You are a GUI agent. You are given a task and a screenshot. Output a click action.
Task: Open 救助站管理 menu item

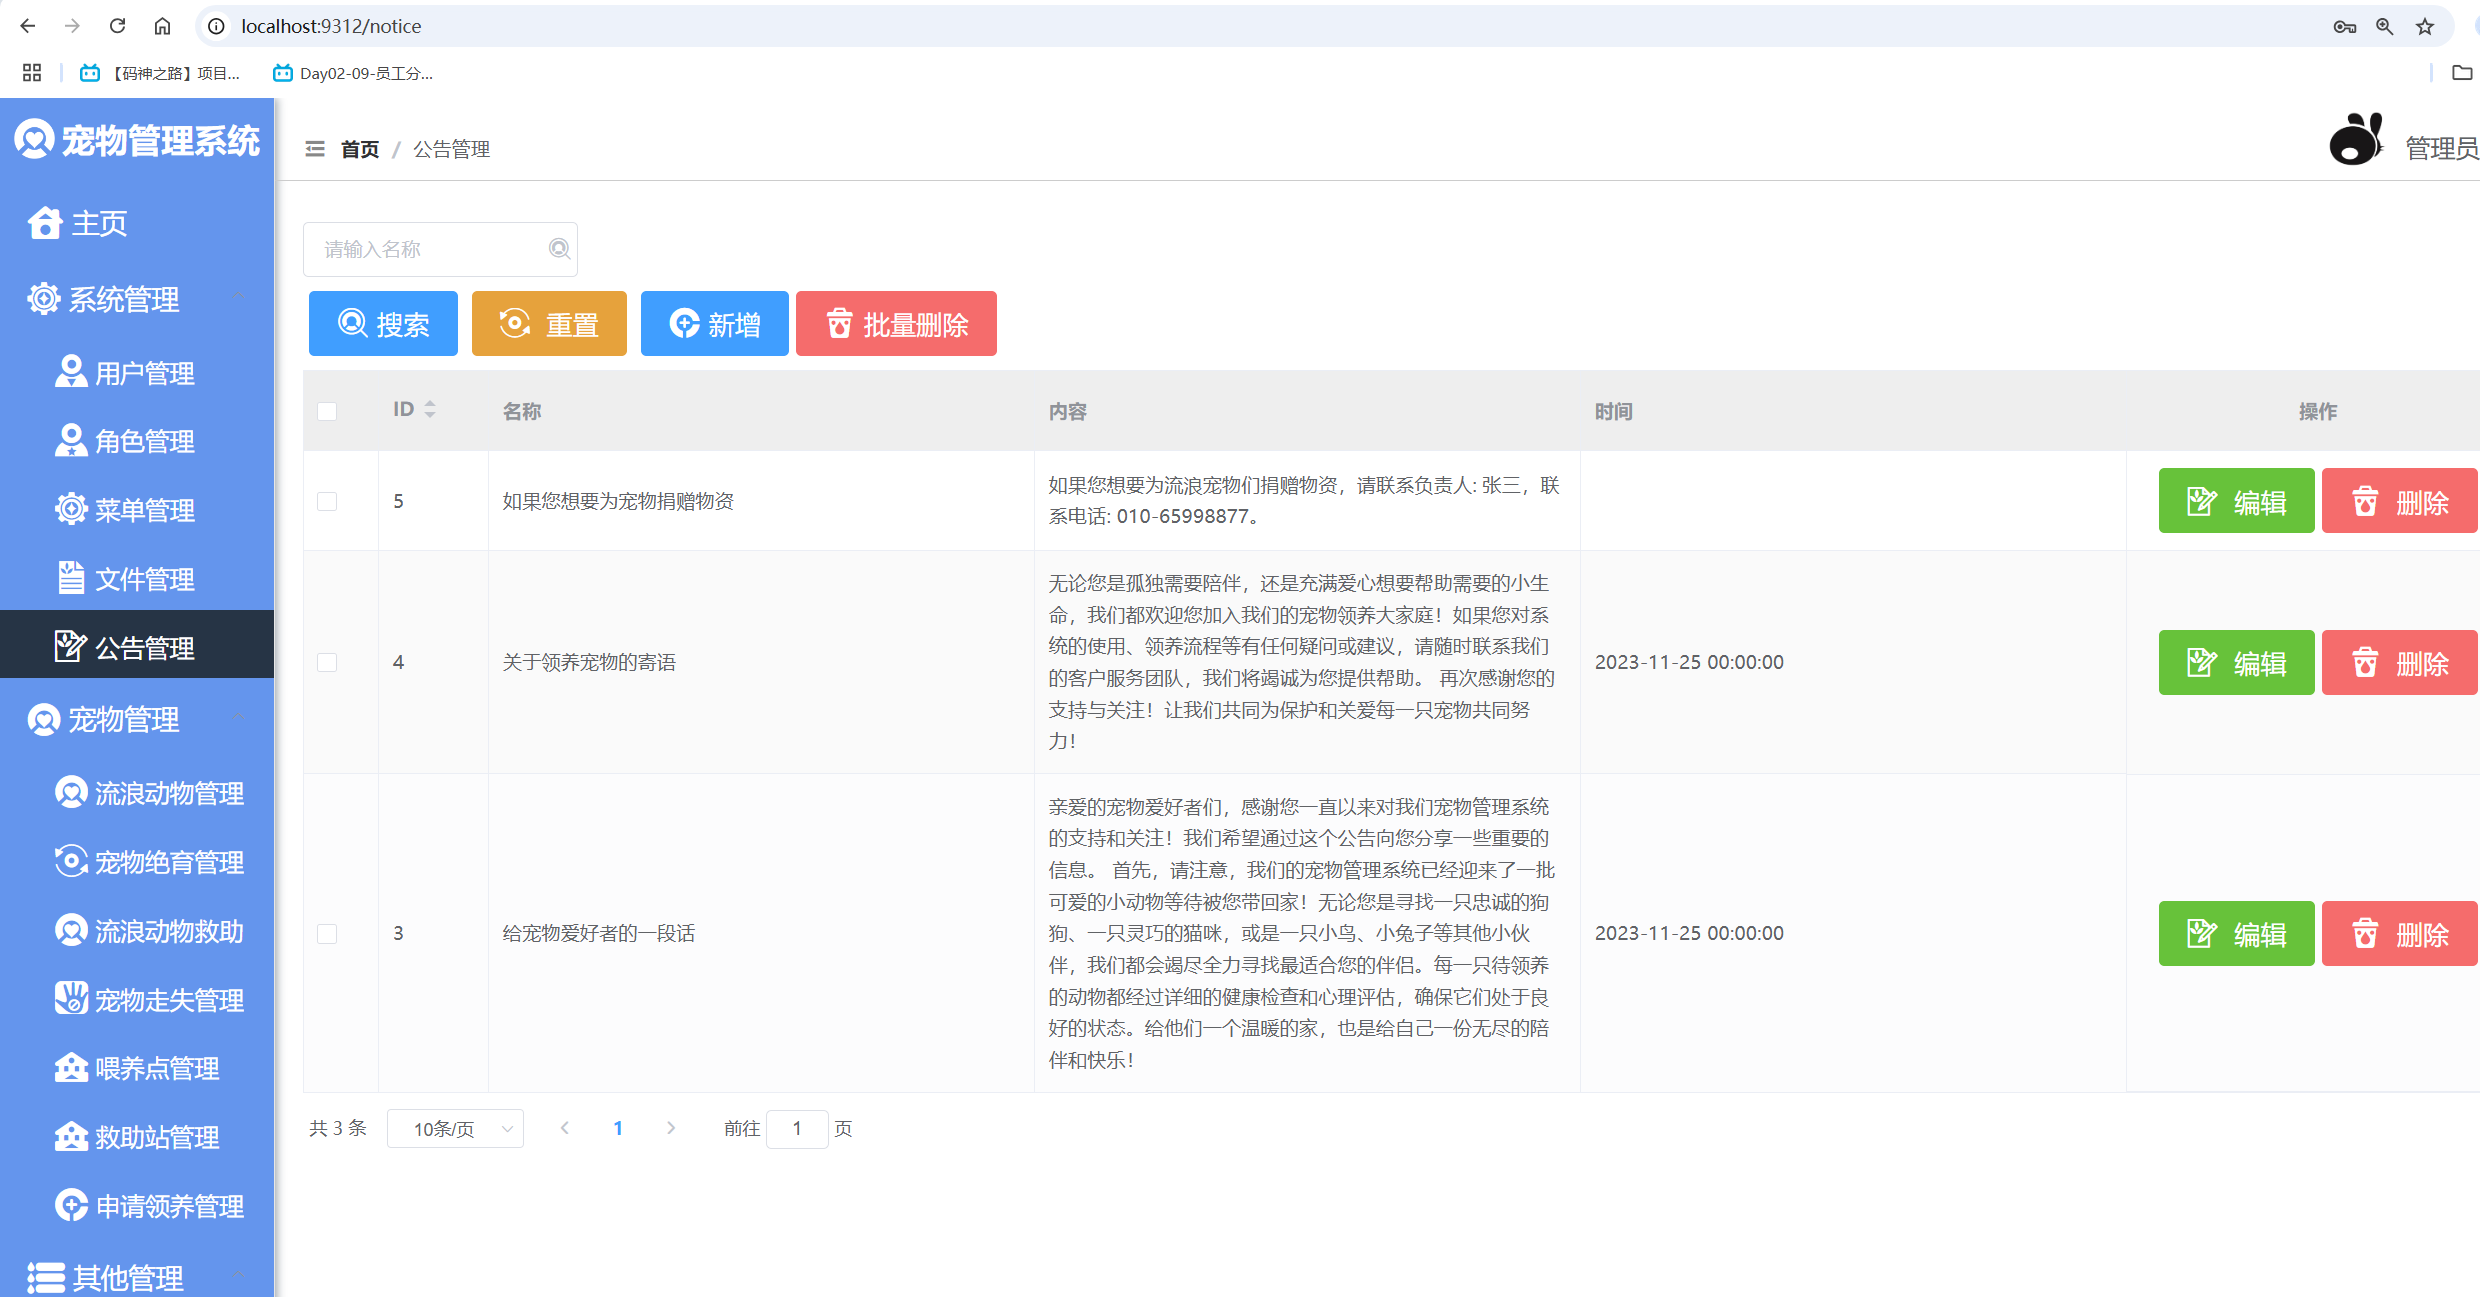(137, 1137)
